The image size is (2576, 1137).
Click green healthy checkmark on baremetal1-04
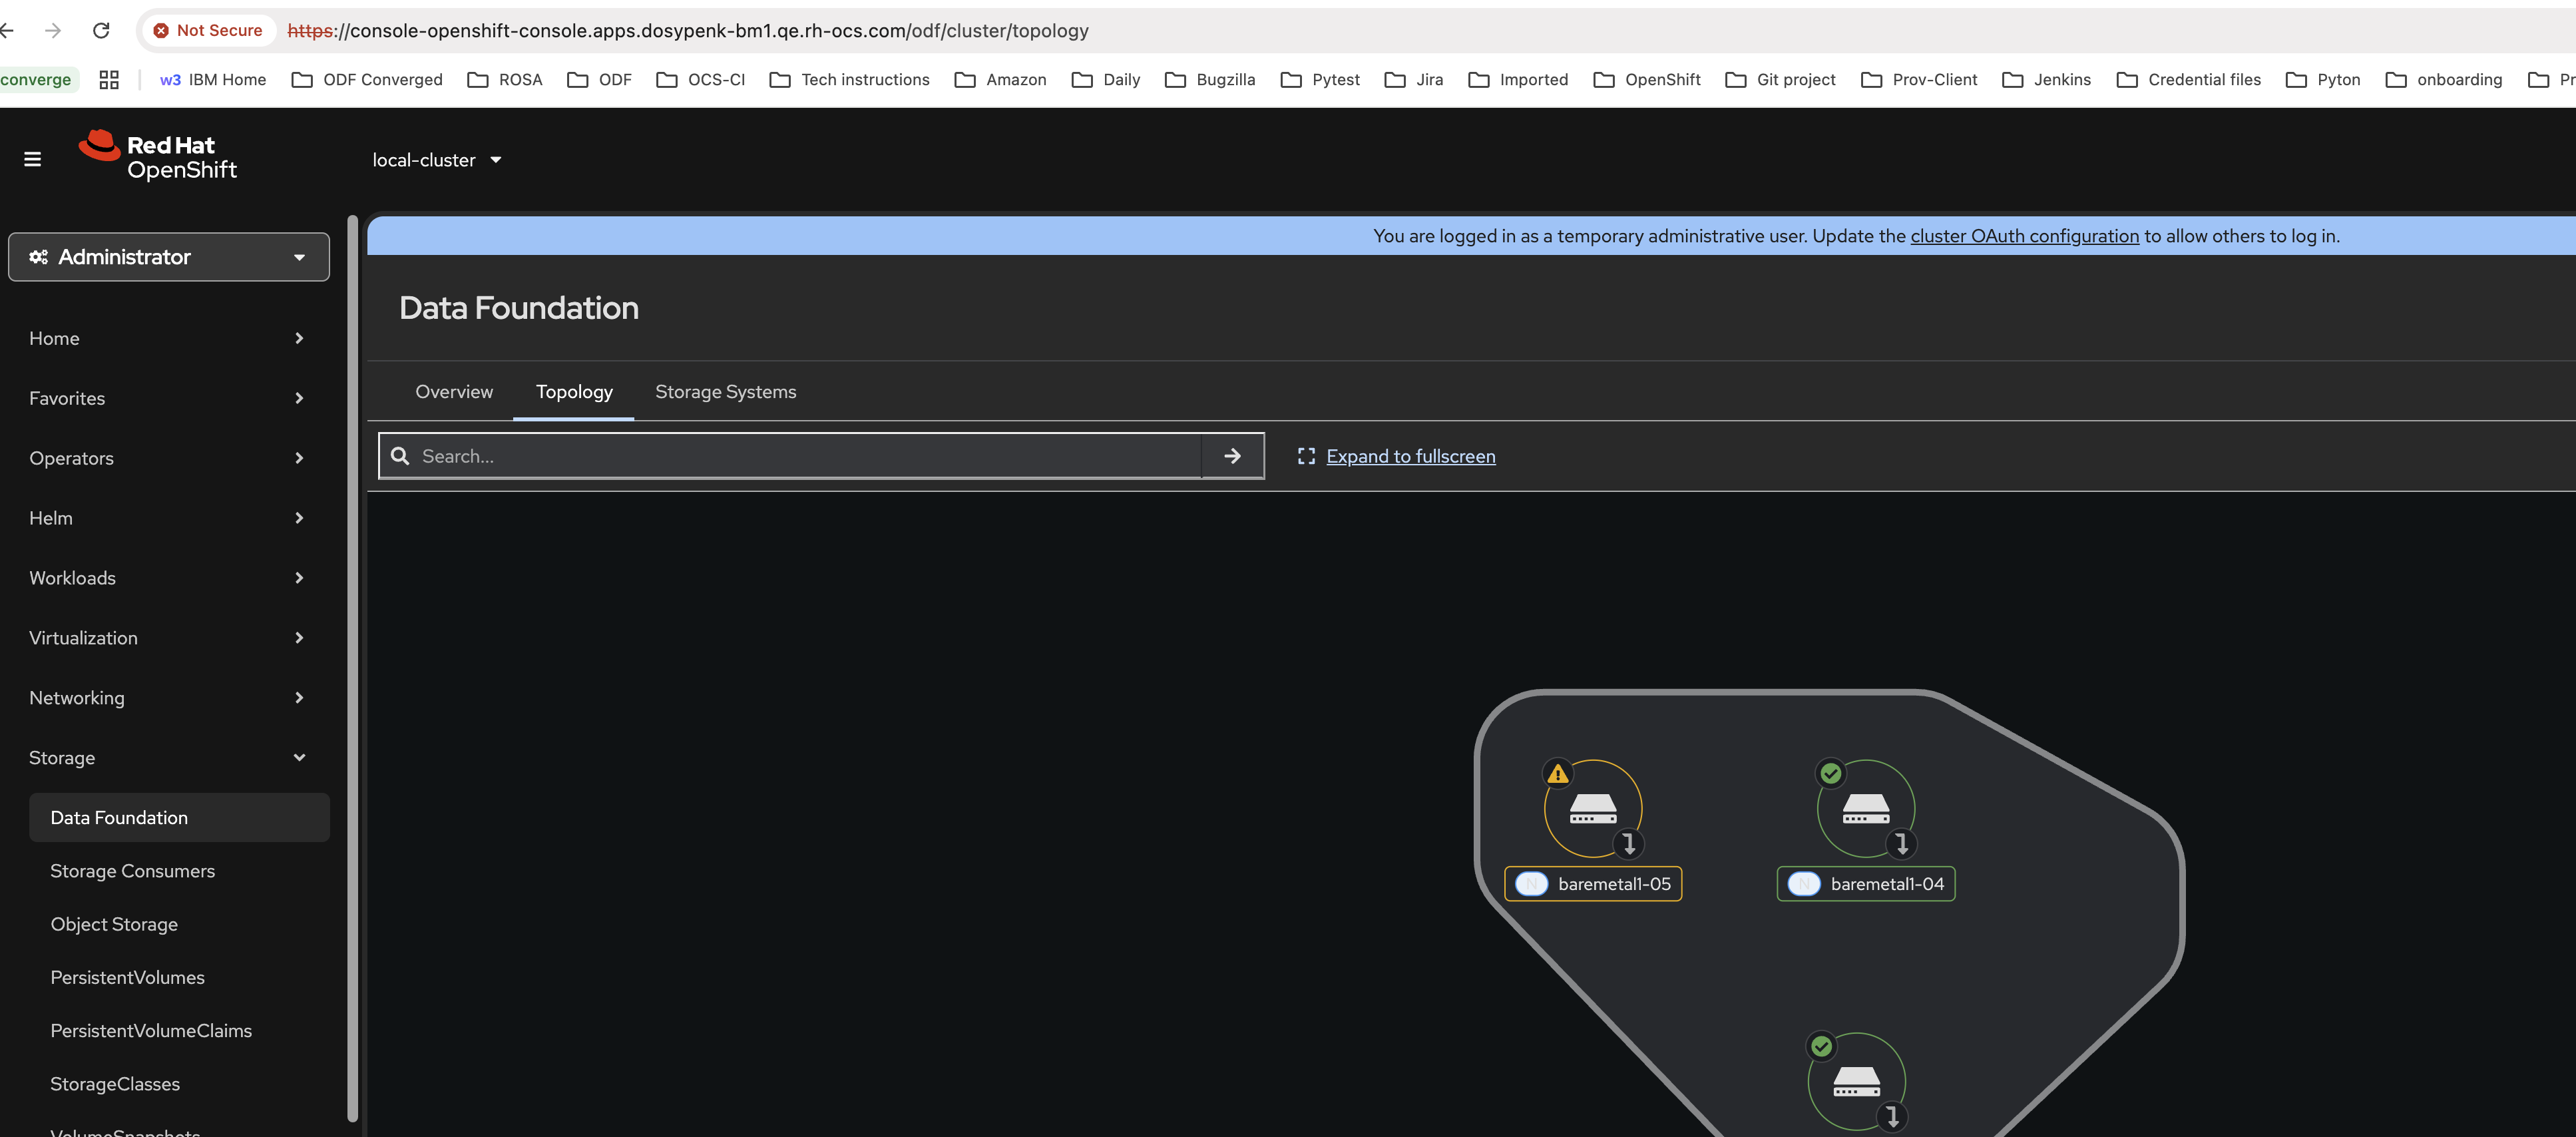click(1830, 773)
